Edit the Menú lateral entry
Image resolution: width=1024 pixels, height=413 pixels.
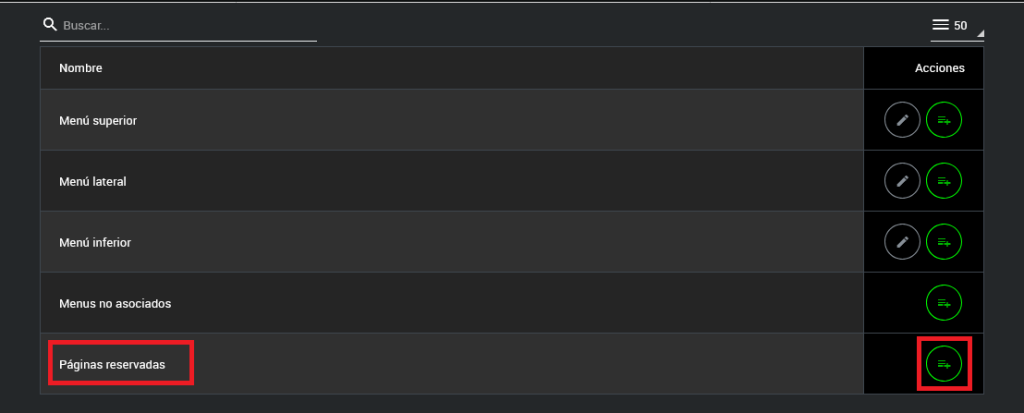pyautogui.click(x=902, y=181)
